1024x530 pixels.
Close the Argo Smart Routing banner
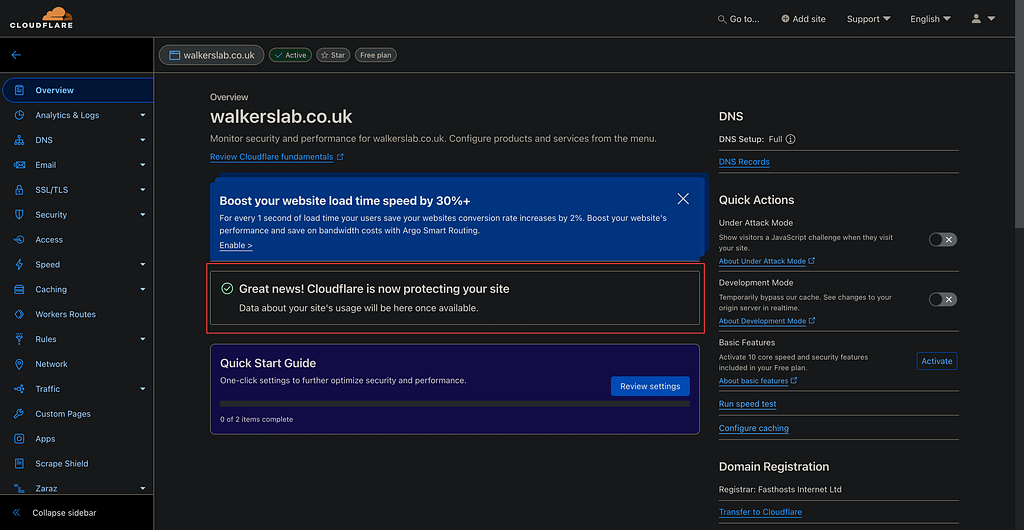click(x=683, y=199)
